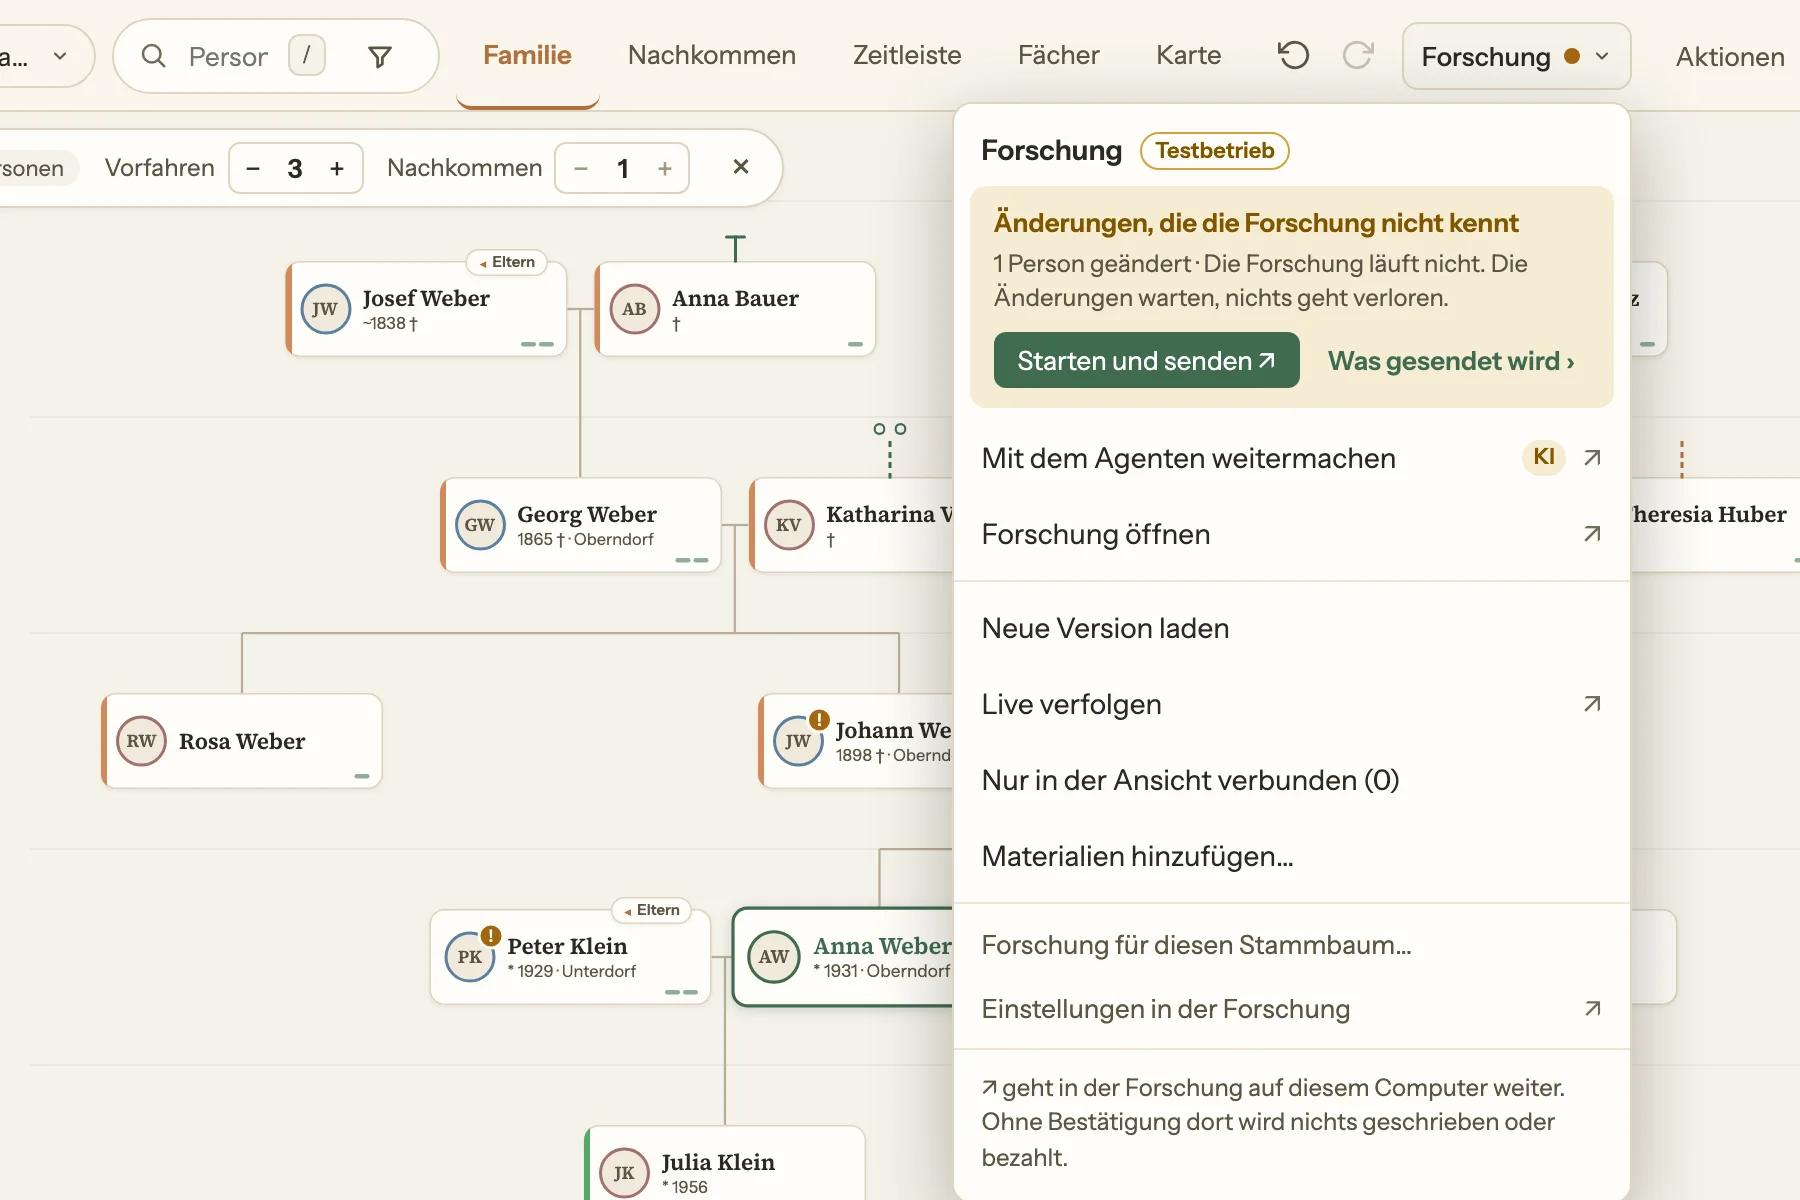Click AB avatar of Anna Bauer
Screen dimensions: 1800x1200
click(x=634, y=309)
